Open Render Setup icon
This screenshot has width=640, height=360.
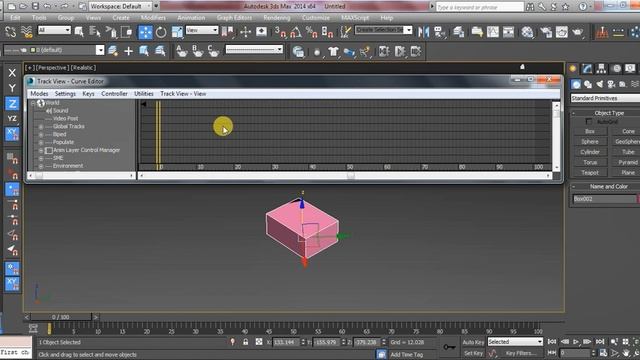click(x=546, y=32)
